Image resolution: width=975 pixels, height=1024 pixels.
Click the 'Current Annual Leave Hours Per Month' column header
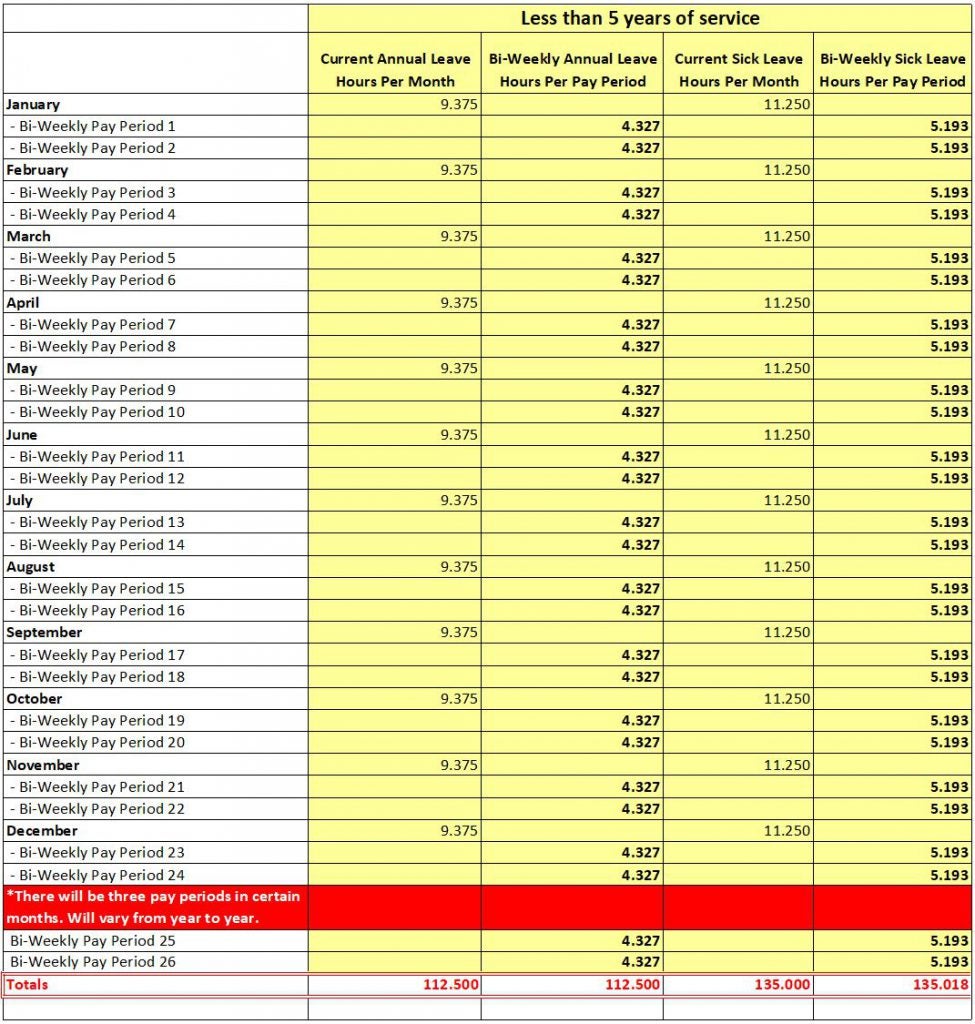(395, 70)
